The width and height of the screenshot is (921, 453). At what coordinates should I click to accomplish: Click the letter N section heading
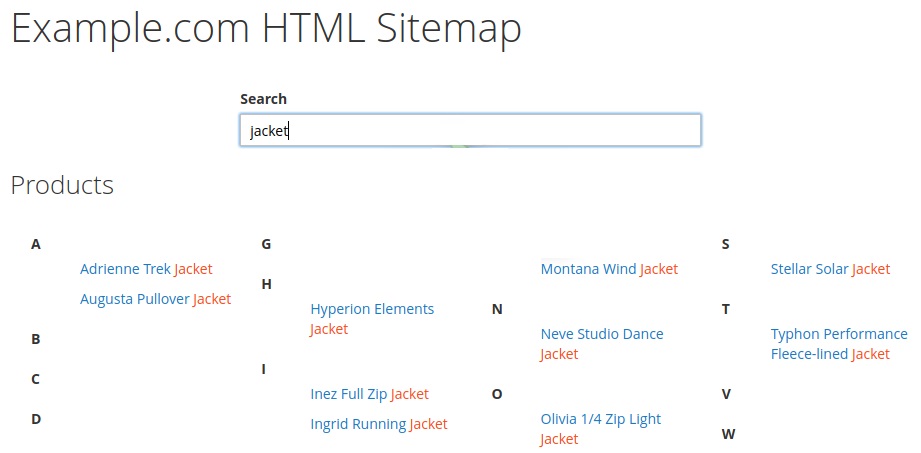pyautogui.click(x=497, y=309)
